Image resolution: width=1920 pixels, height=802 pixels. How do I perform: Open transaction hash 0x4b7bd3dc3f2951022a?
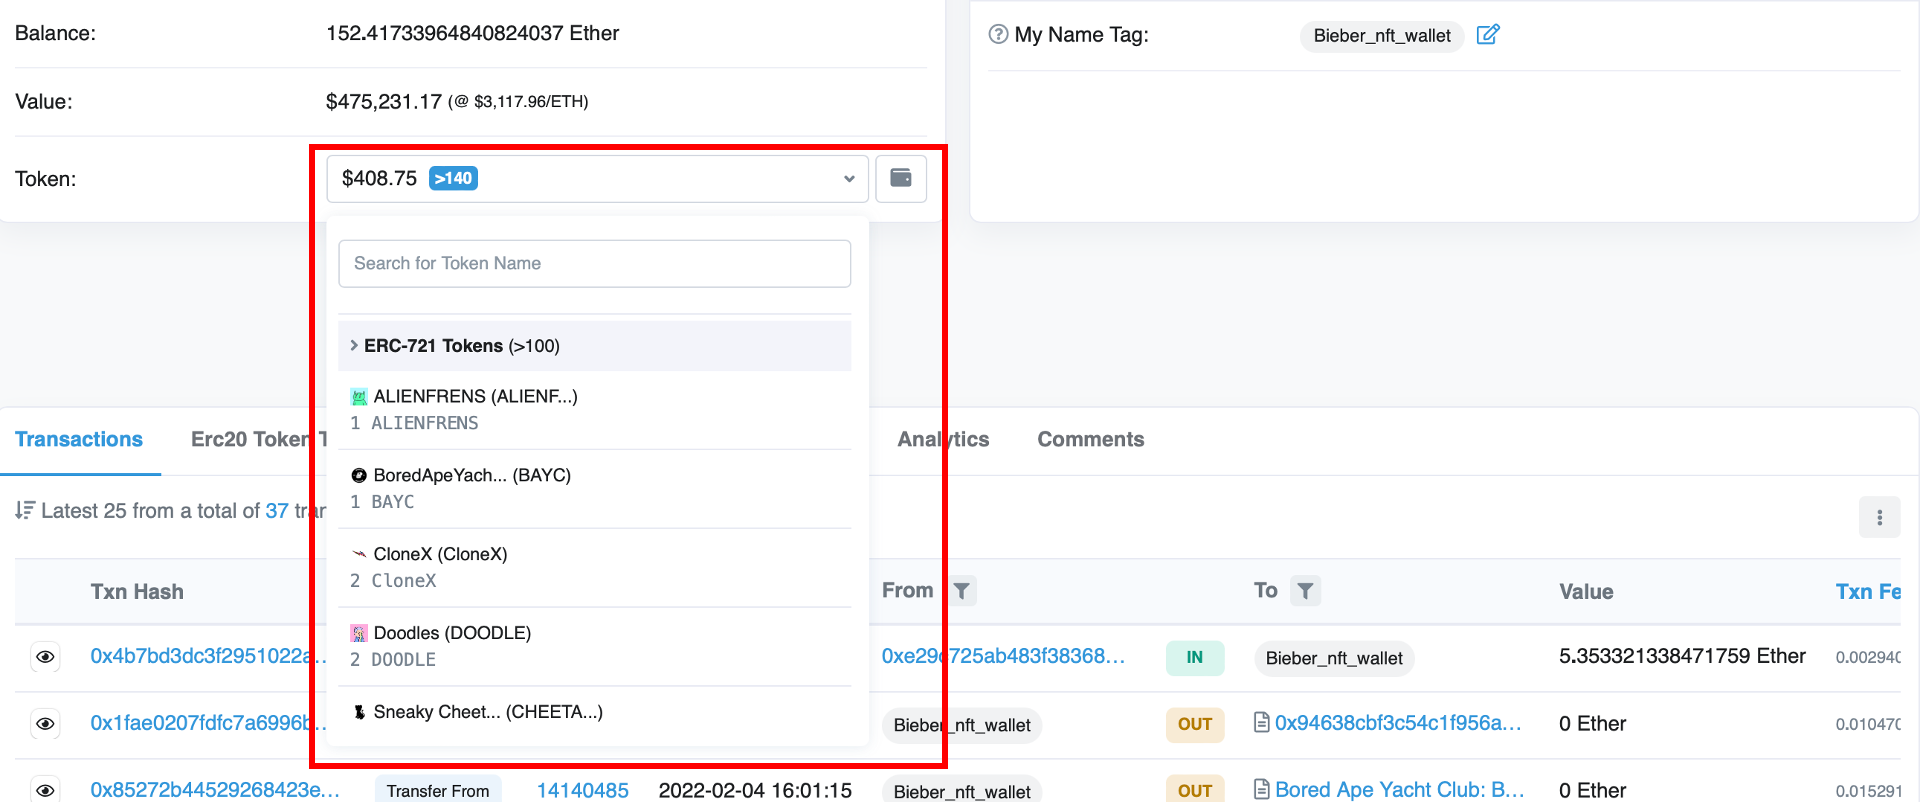click(x=208, y=656)
